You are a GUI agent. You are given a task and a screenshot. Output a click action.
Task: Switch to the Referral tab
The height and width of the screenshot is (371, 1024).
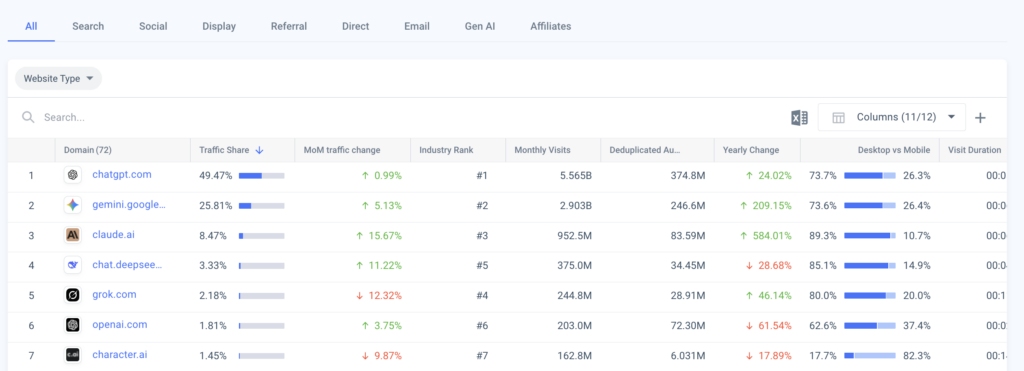(x=289, y=26)
